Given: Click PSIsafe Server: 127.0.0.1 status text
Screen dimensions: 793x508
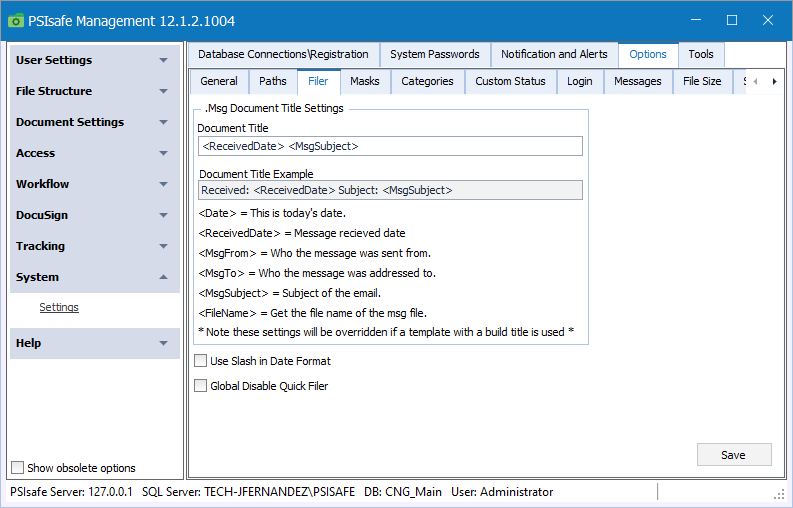Looking at the screenshot, I should (71, 492).
